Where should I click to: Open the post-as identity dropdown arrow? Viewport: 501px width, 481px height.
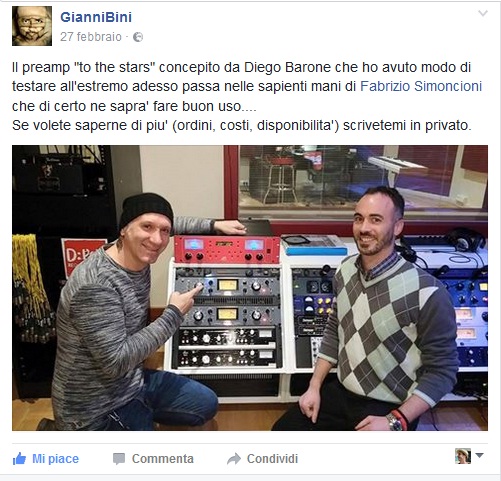pos(479,455)
